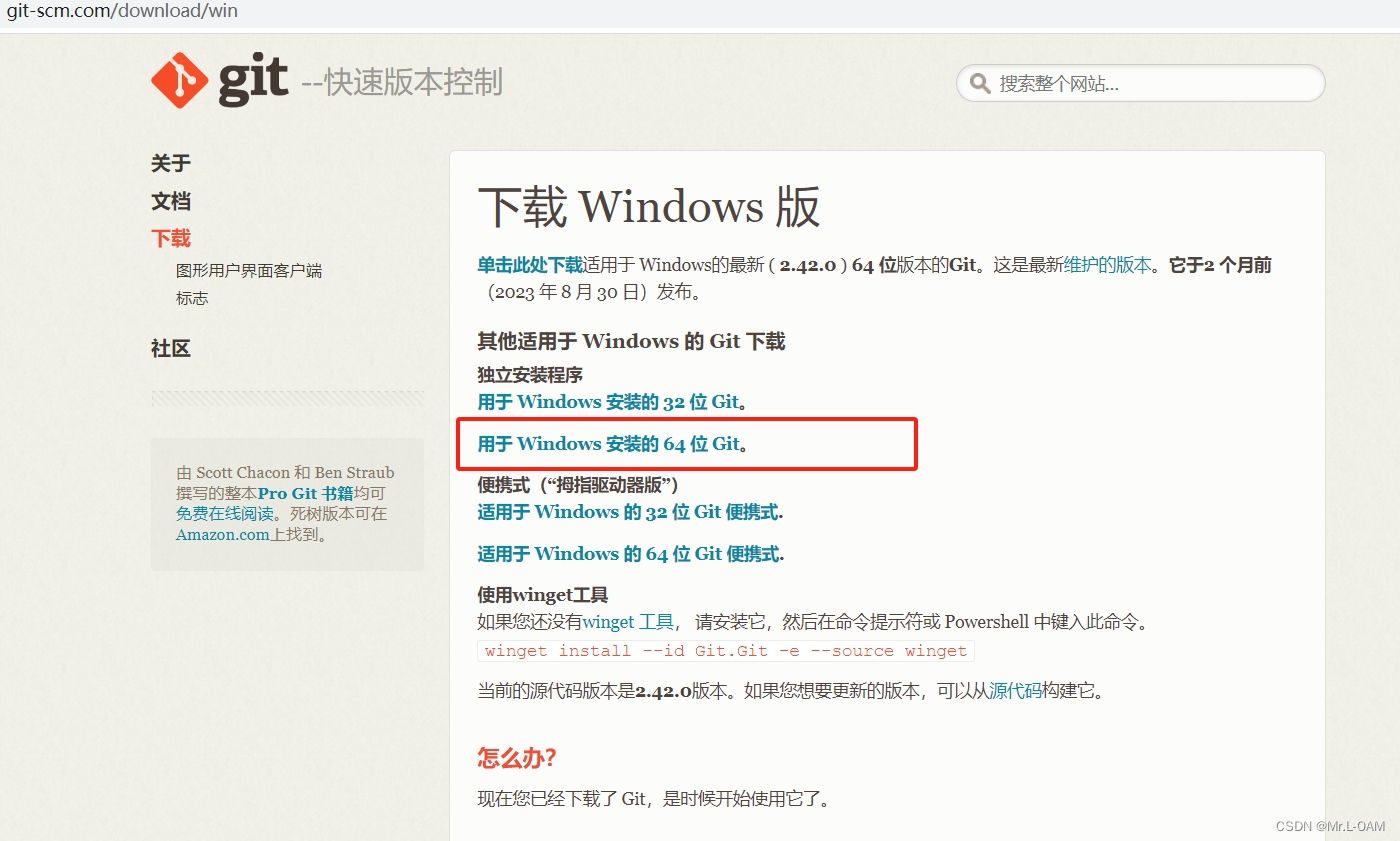
Task: Click the search field "搜索整个网站..."
Action: click(1140, 83)
